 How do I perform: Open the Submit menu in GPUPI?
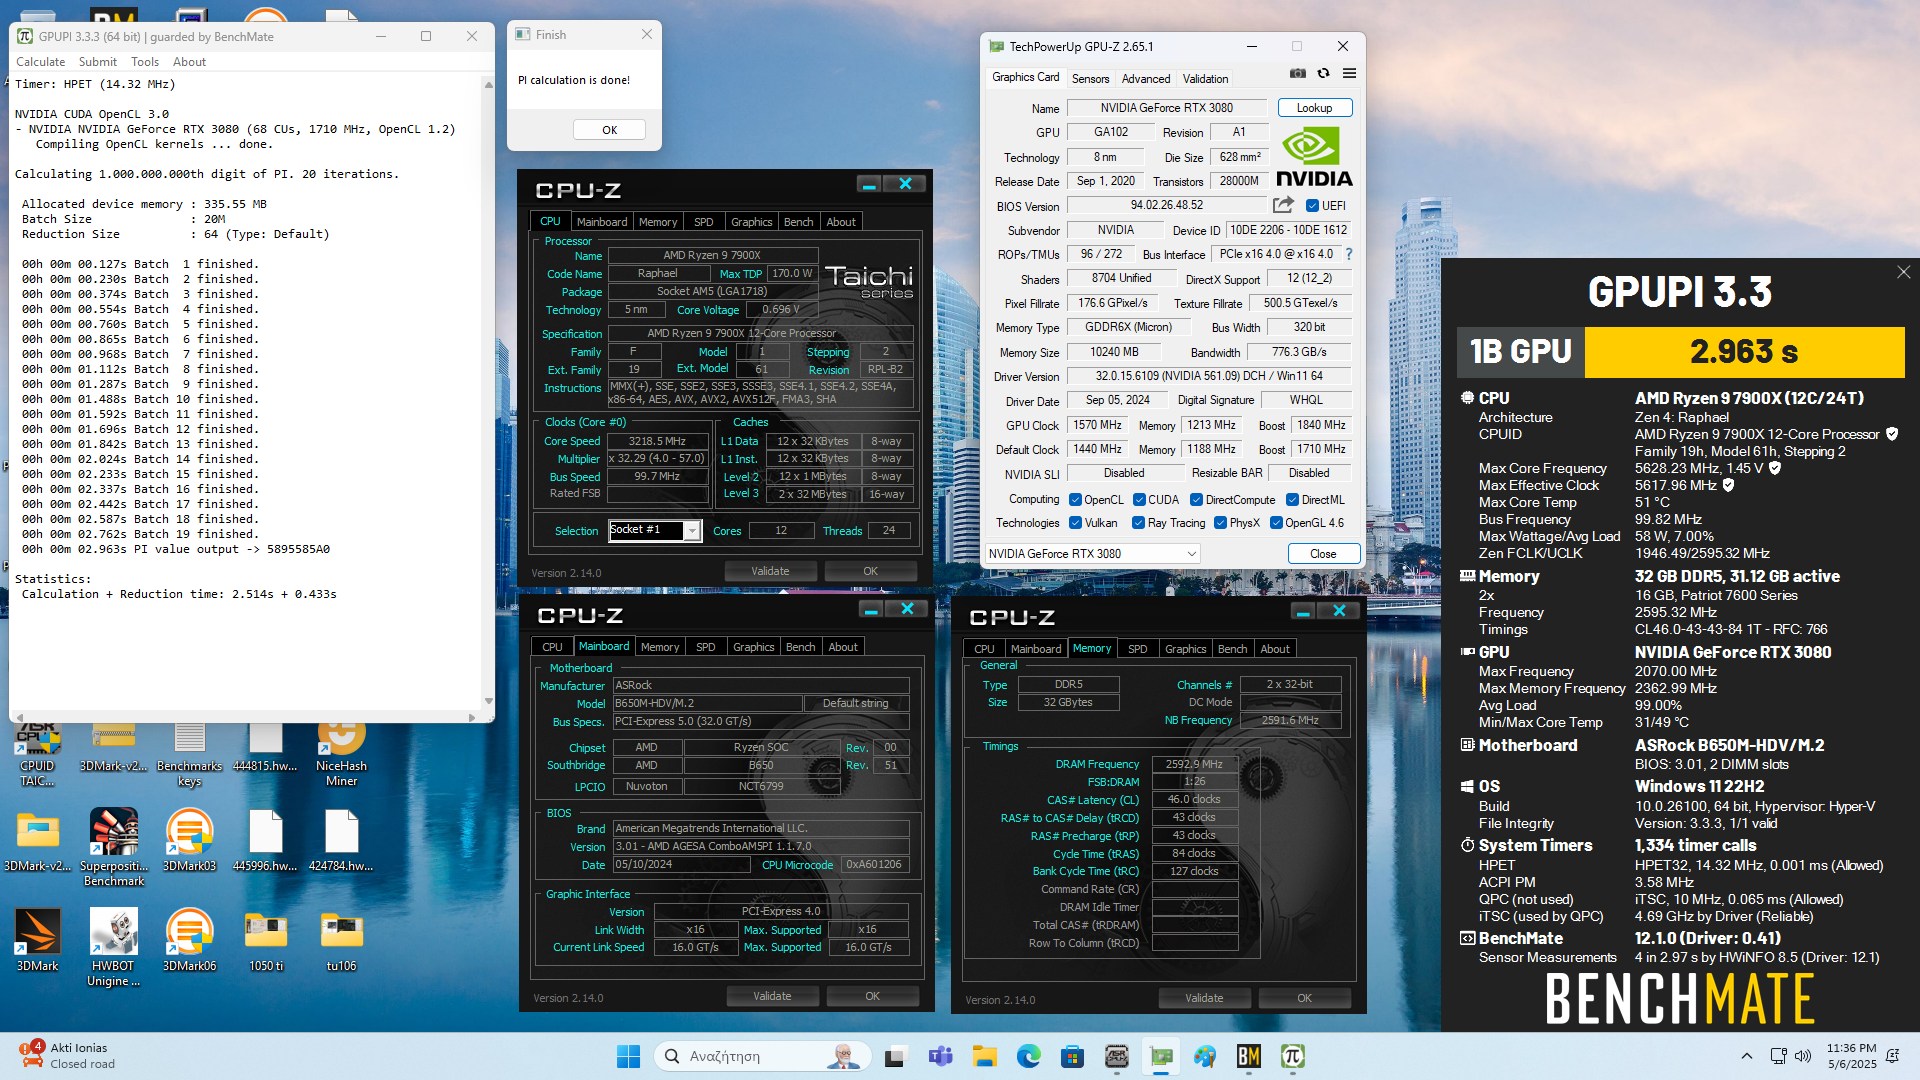coord(98,62)
